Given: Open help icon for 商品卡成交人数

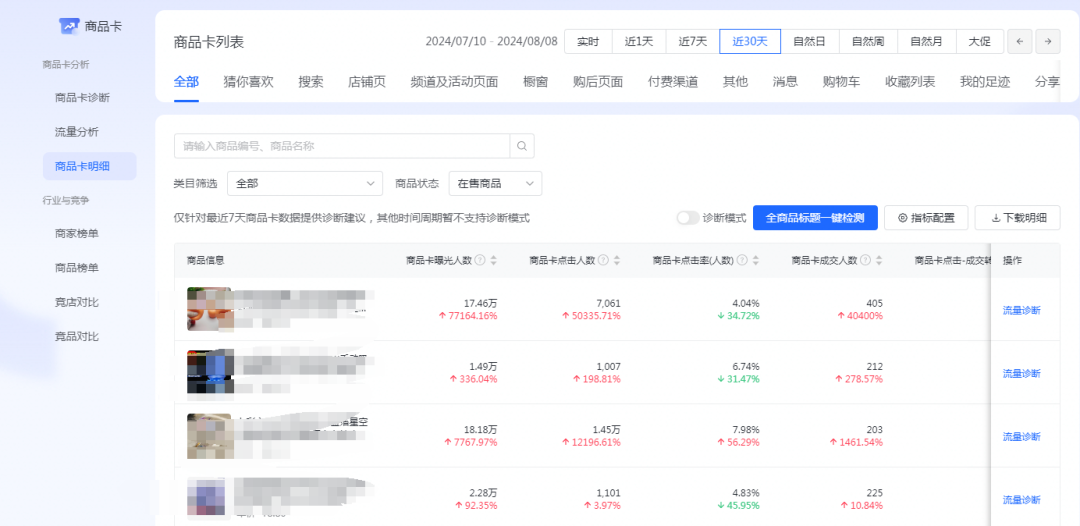Looking at the screenshot, I should (x=865, y=260).
